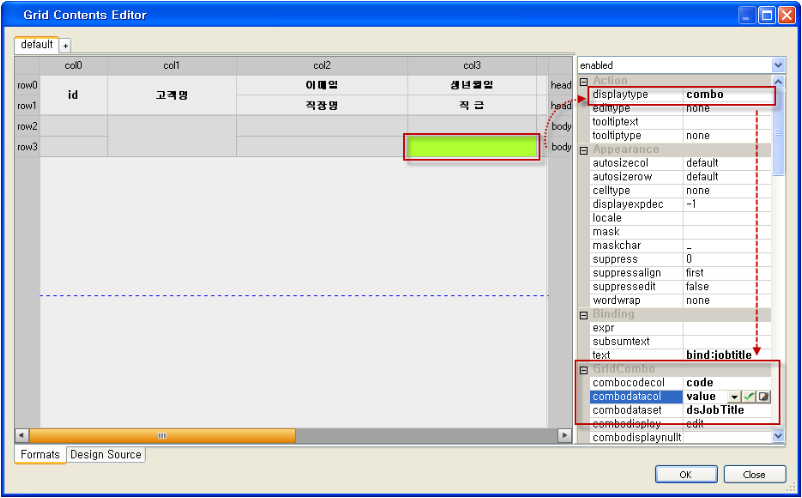Click the Close button

[754, 474]
